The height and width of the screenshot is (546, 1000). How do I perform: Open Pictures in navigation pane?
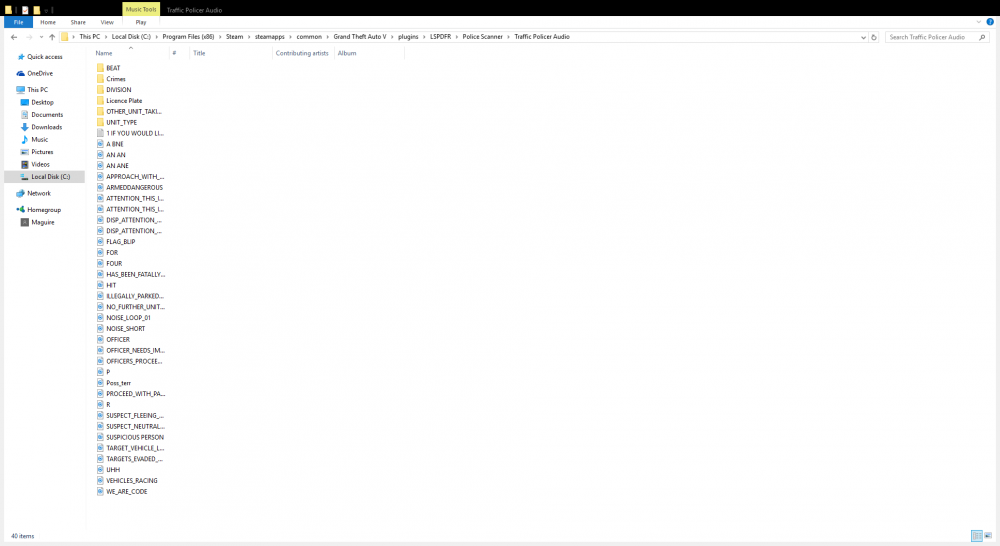click(x=42, y=152)
